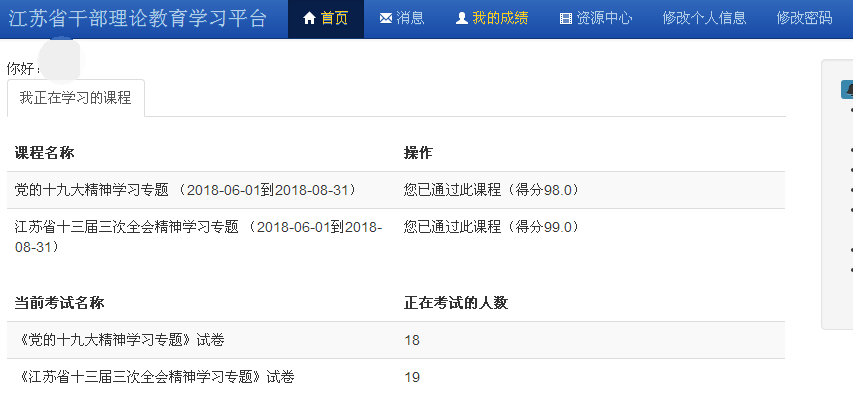This screenshot has height=407, width=853.
Task: Click 您已通过此课程 (得分98.0) status
Action: tap(491, 190)
